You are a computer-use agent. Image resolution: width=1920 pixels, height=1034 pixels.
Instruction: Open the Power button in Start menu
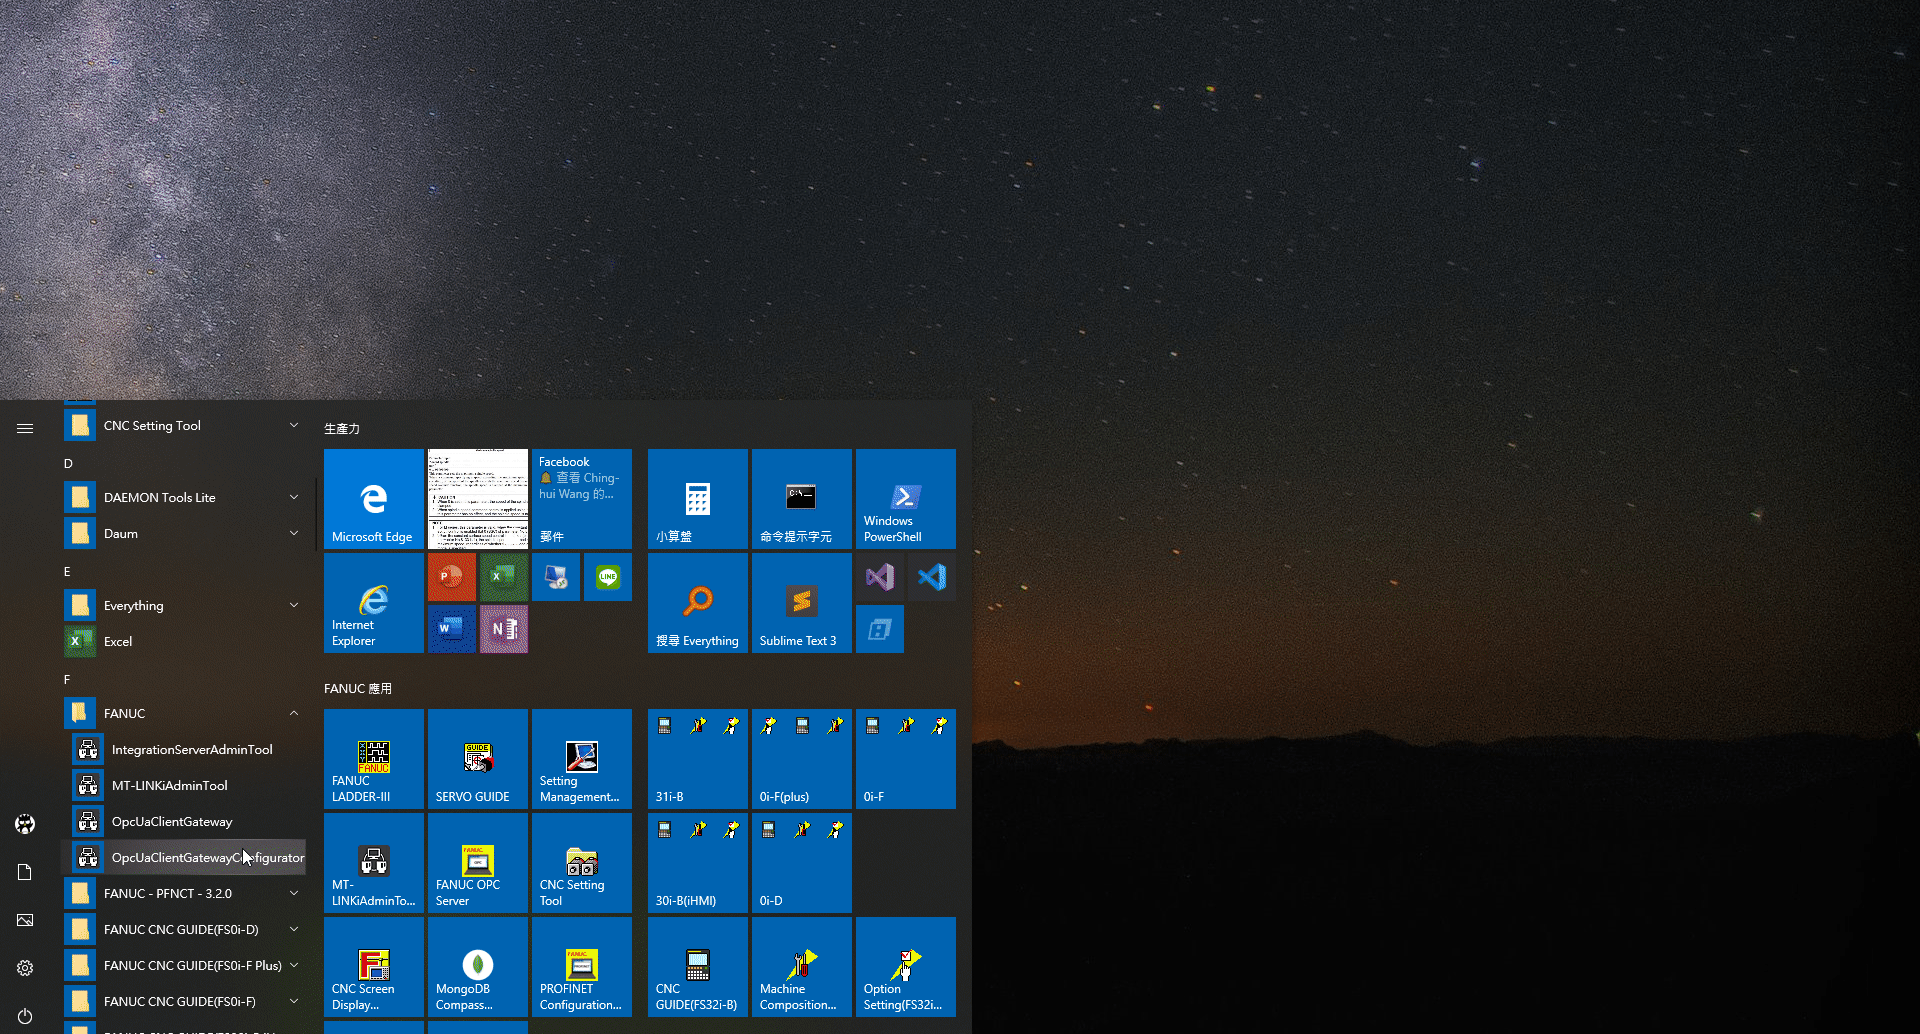25,1015
